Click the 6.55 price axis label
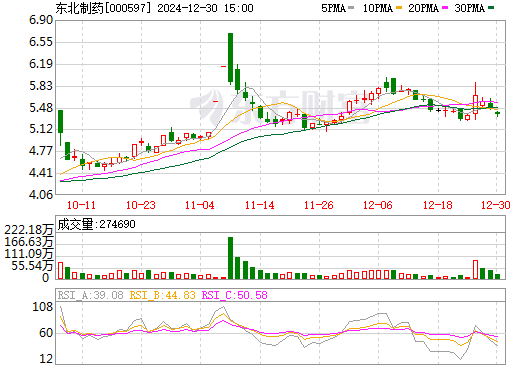 41,42
